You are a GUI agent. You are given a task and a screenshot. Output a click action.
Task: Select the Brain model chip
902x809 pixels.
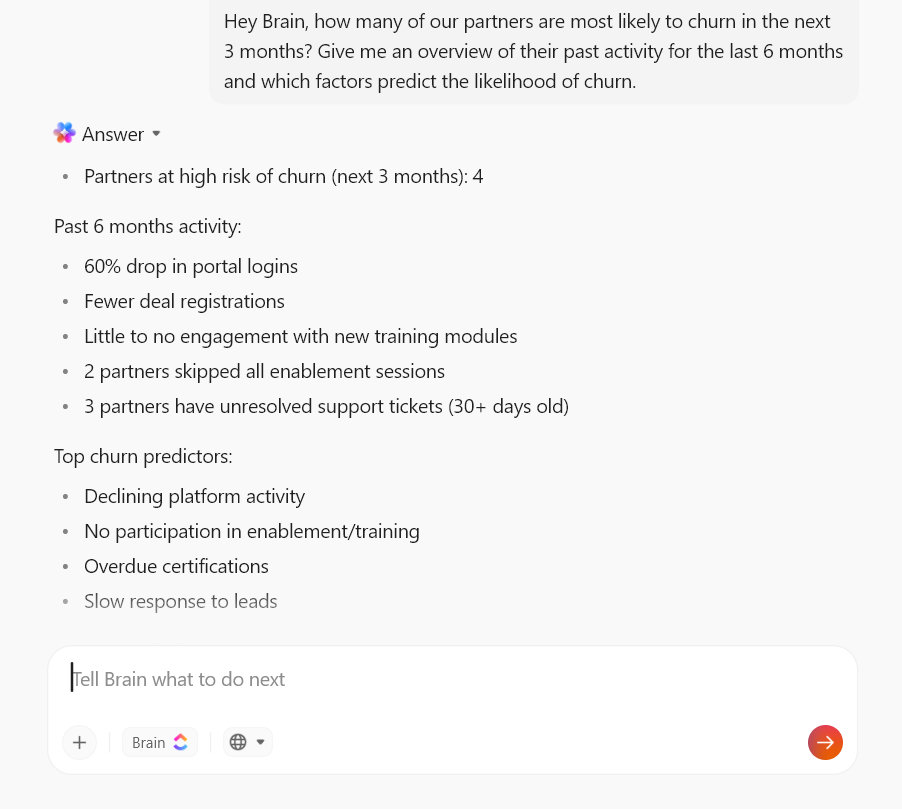click(x=159, y=742)
